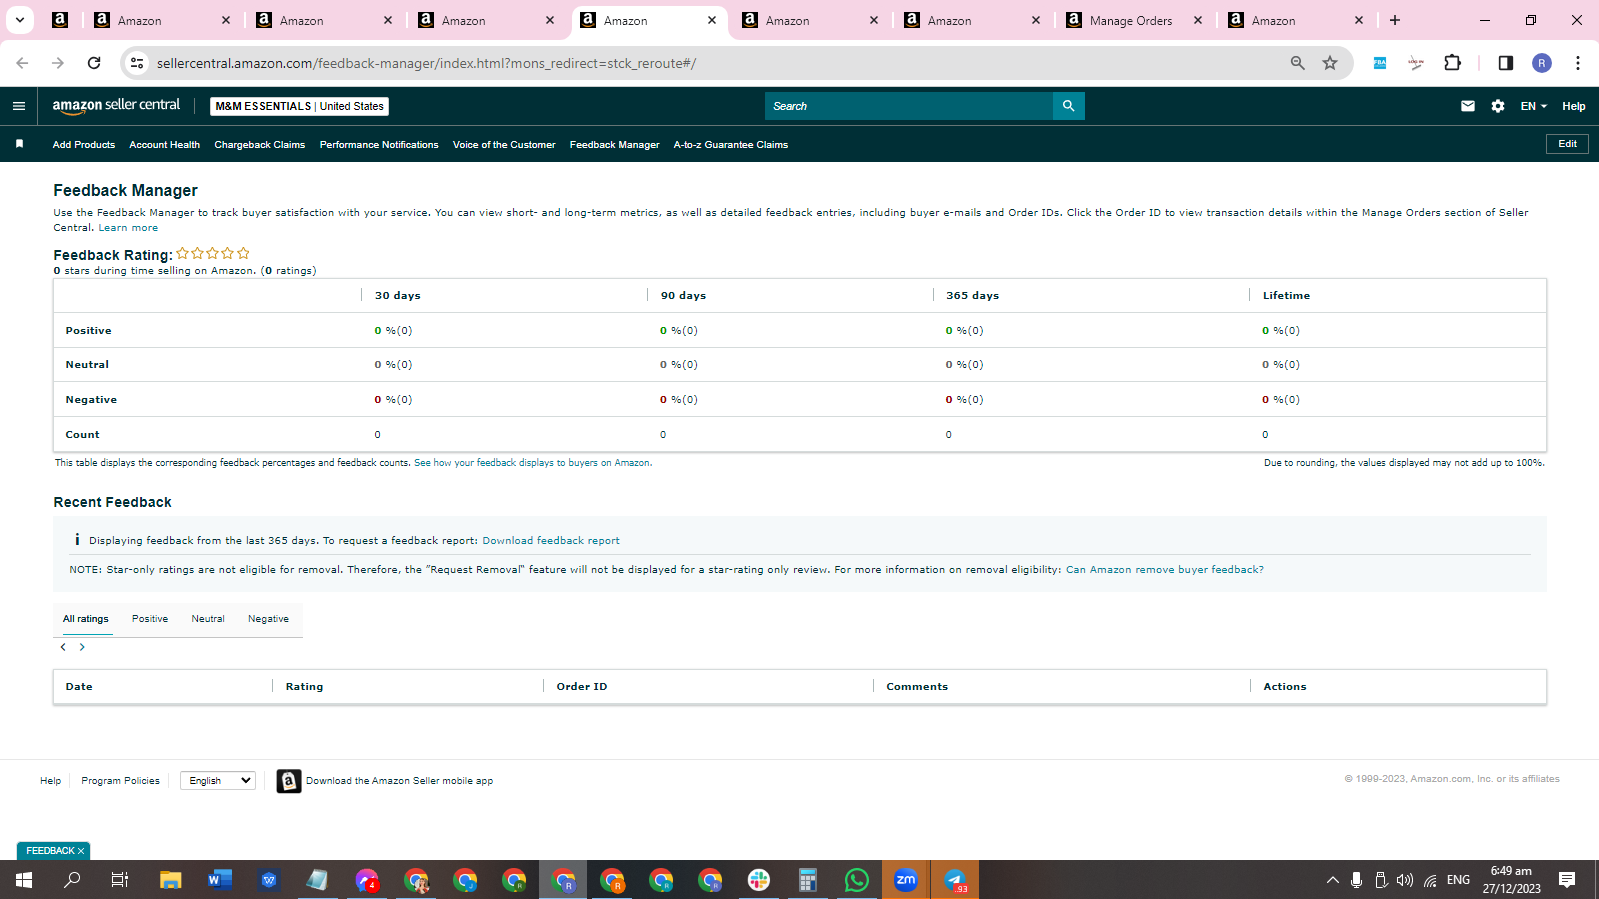1599x899 pixels.
Task: Click the Seller Central search magnifier button
Action: tap(1068, 106)
